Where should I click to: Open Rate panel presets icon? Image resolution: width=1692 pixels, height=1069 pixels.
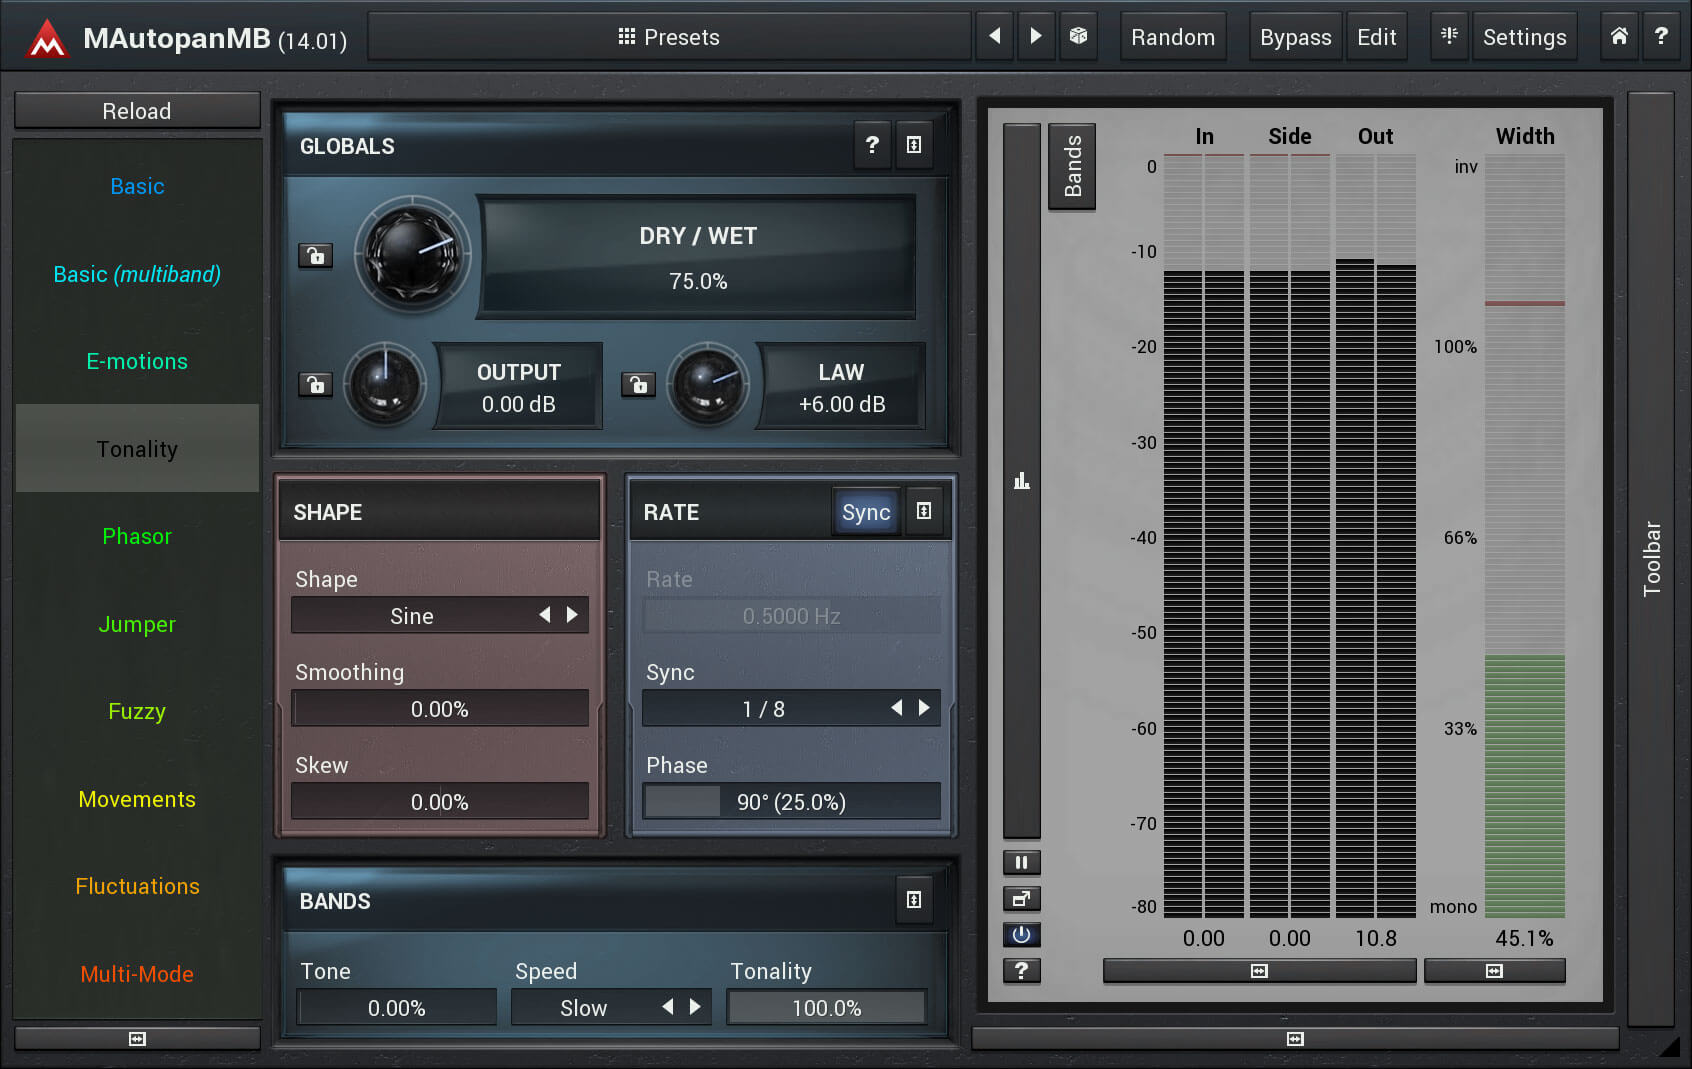tap(924, 511)
